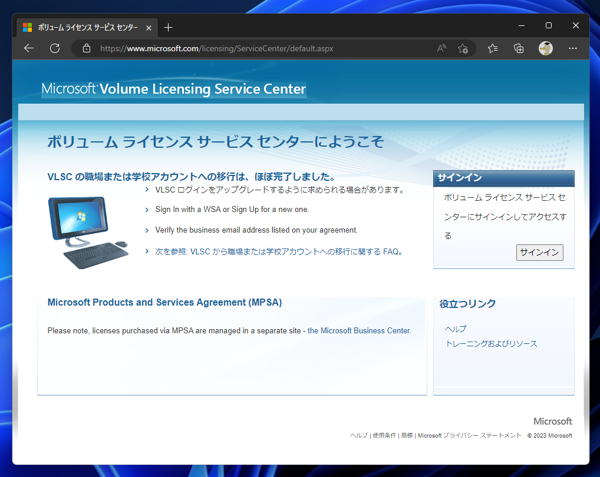
Task: Minimize the browser window
Action: pyautogui.click(x=521, y=26)
